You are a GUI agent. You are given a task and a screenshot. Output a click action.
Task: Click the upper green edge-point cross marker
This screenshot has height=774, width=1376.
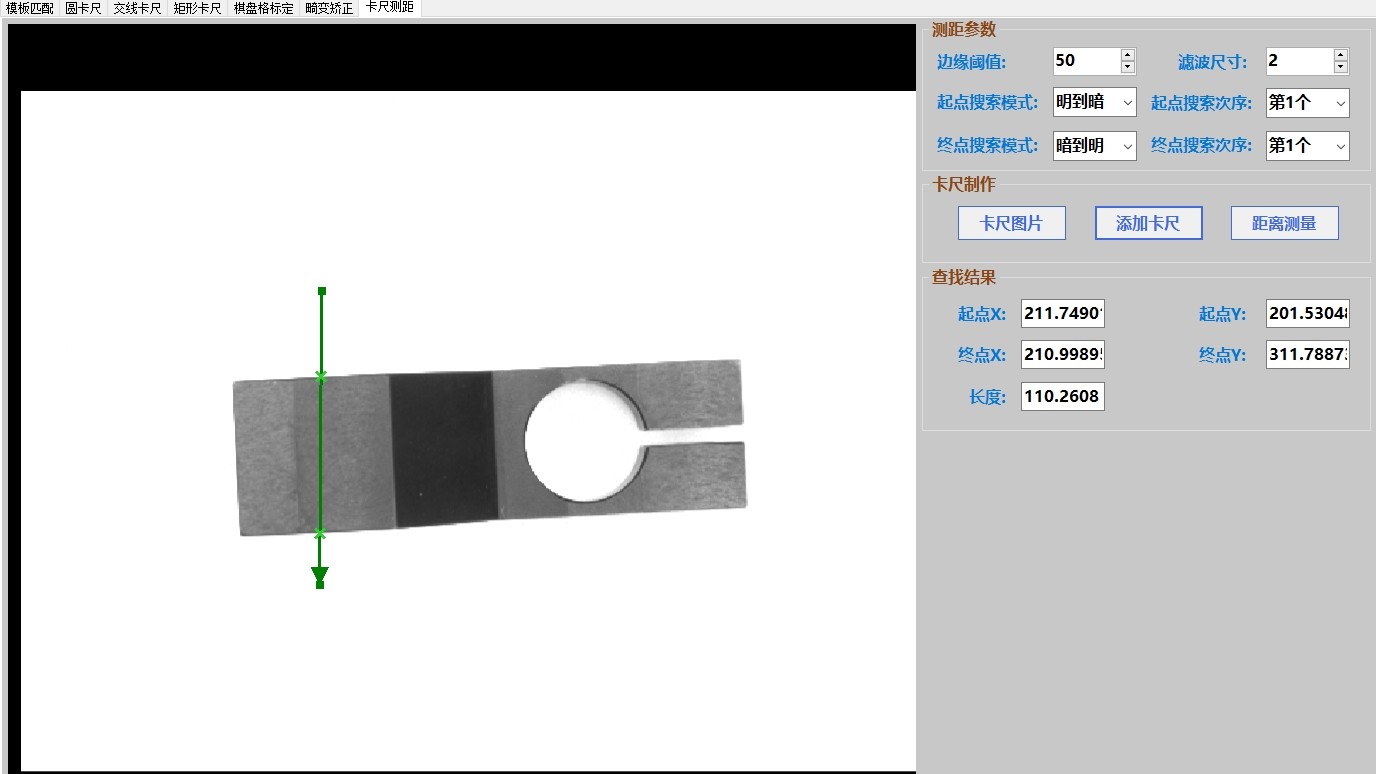click(x=321, y=377)
